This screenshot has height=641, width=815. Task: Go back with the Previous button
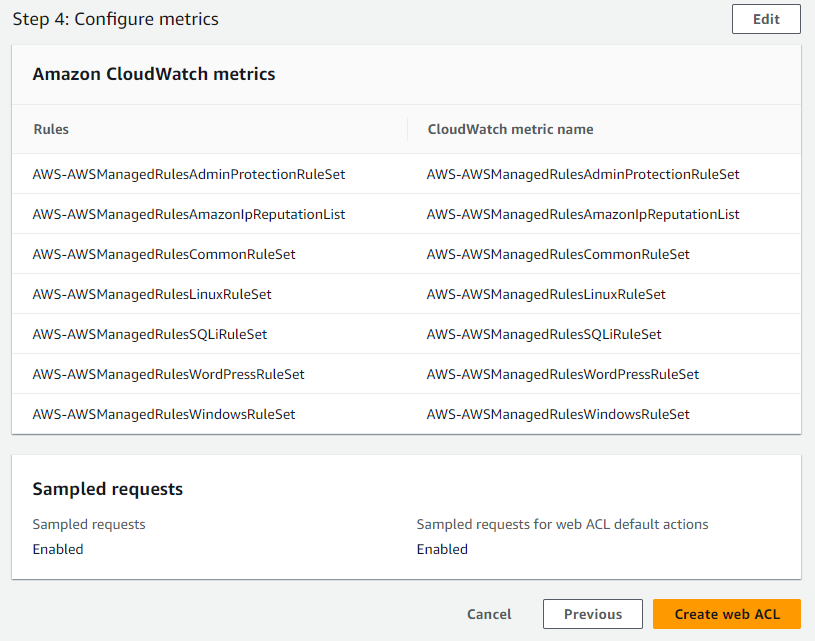pos(592,614)
